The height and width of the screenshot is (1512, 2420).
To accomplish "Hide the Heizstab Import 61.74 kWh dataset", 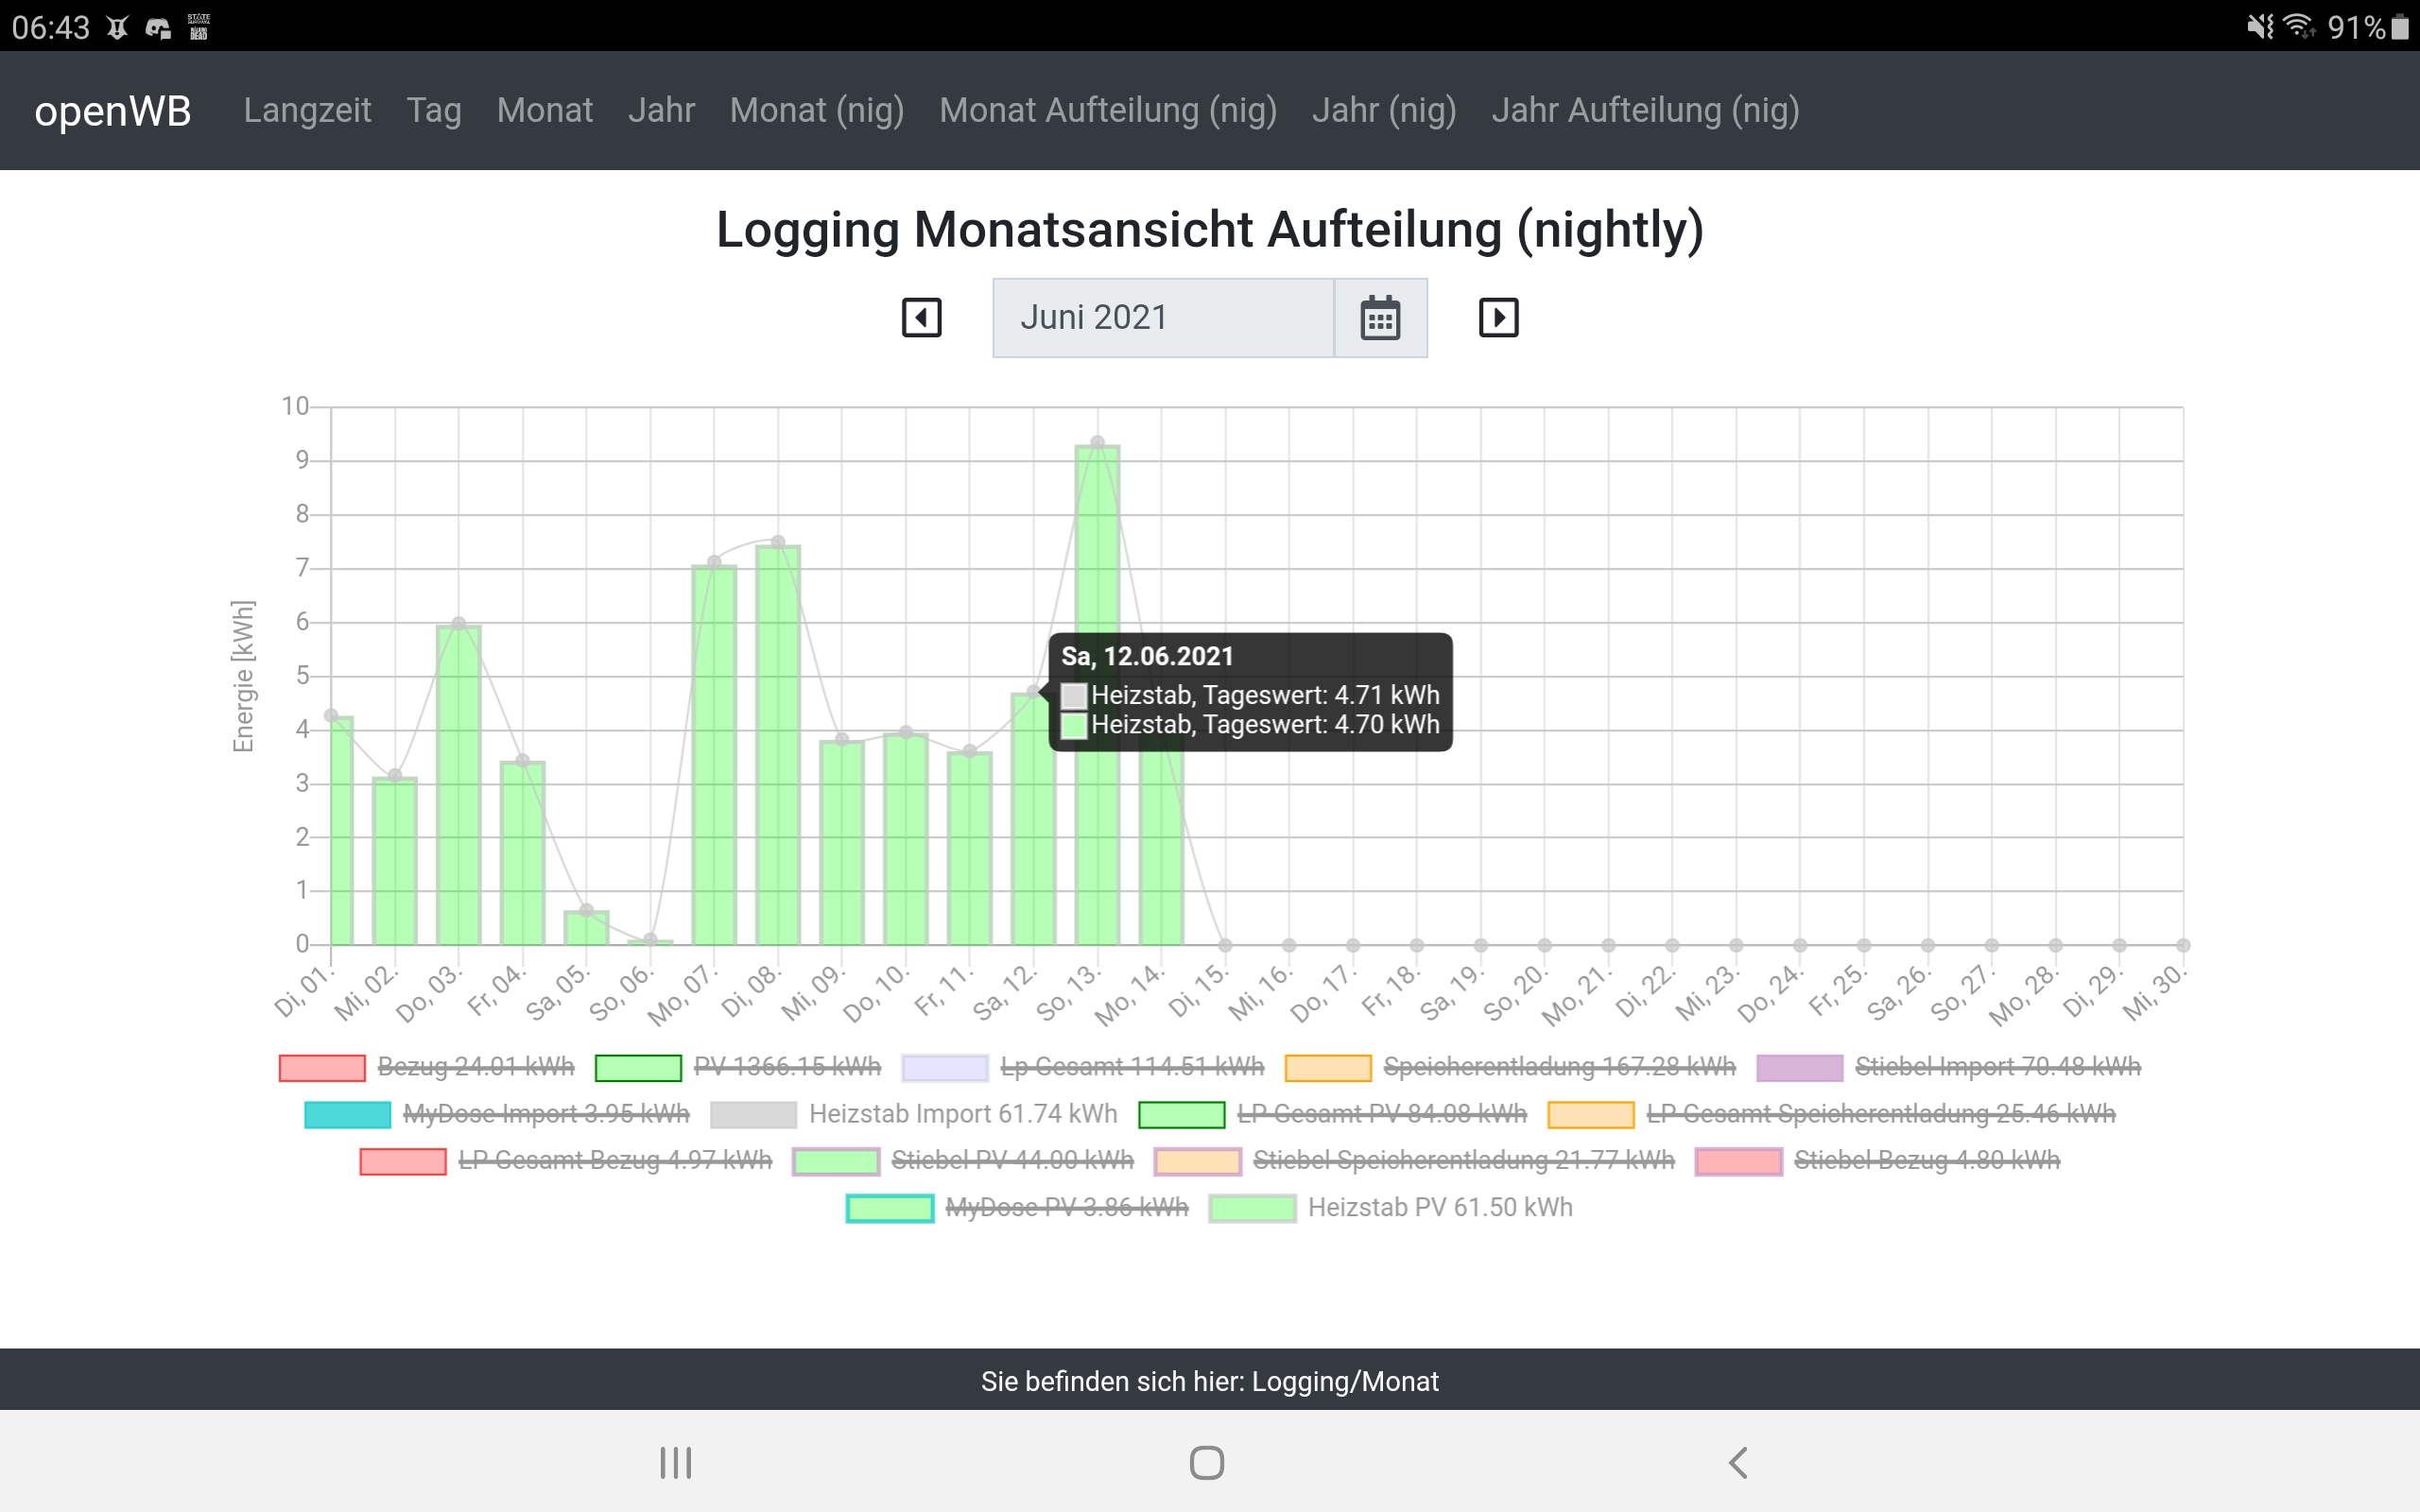I will pos(962,1114).
